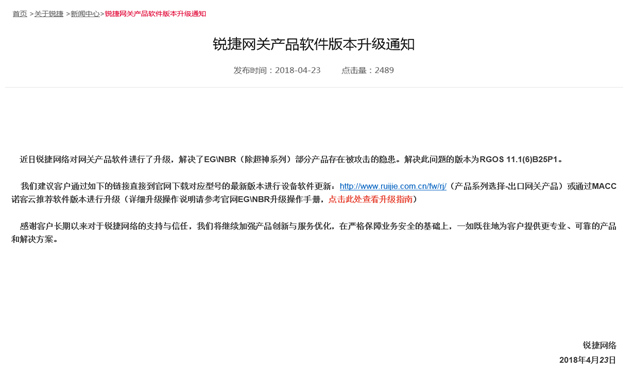Go to 首页 via breadcrumb
The image size is (635, 373).
[x=19, y=14]
